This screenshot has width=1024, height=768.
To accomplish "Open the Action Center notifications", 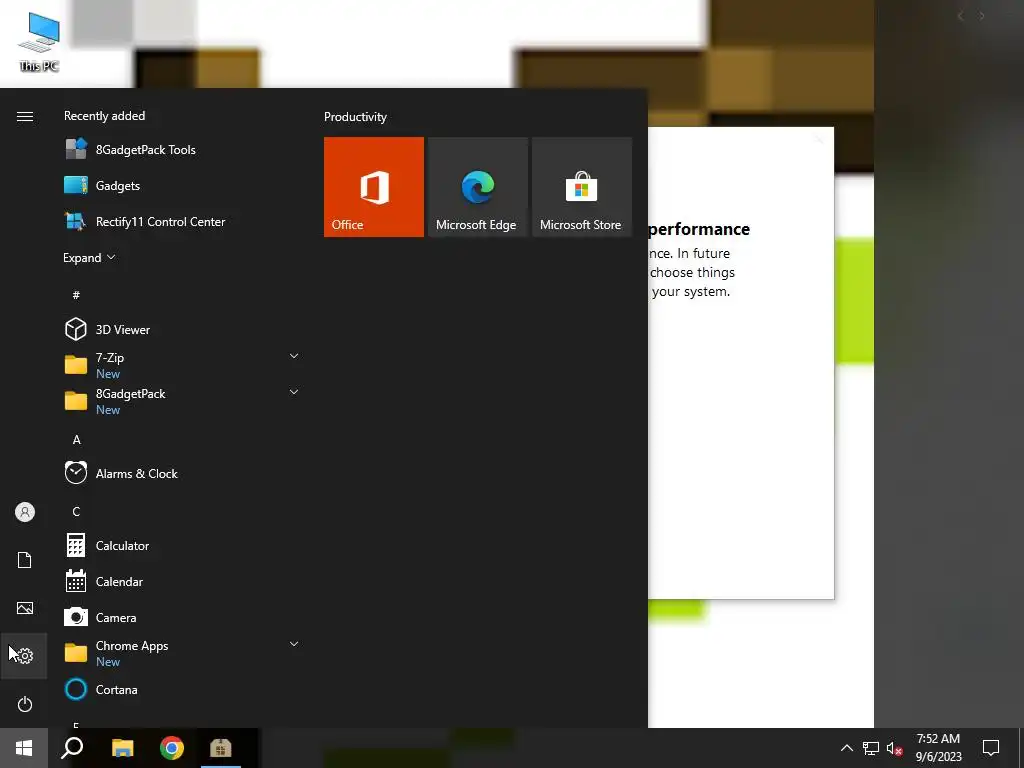I will pyautogui.click(x=991, y=748).
